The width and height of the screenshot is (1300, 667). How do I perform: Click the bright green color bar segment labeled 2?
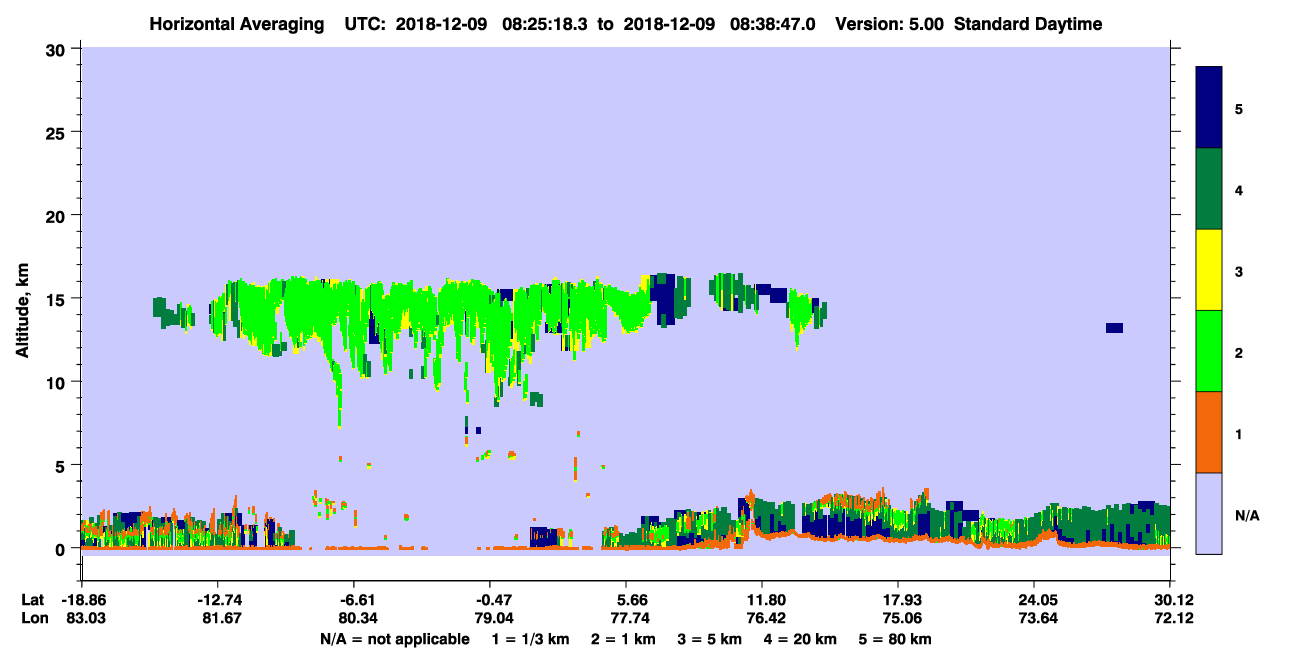[x=1209, y=351]
